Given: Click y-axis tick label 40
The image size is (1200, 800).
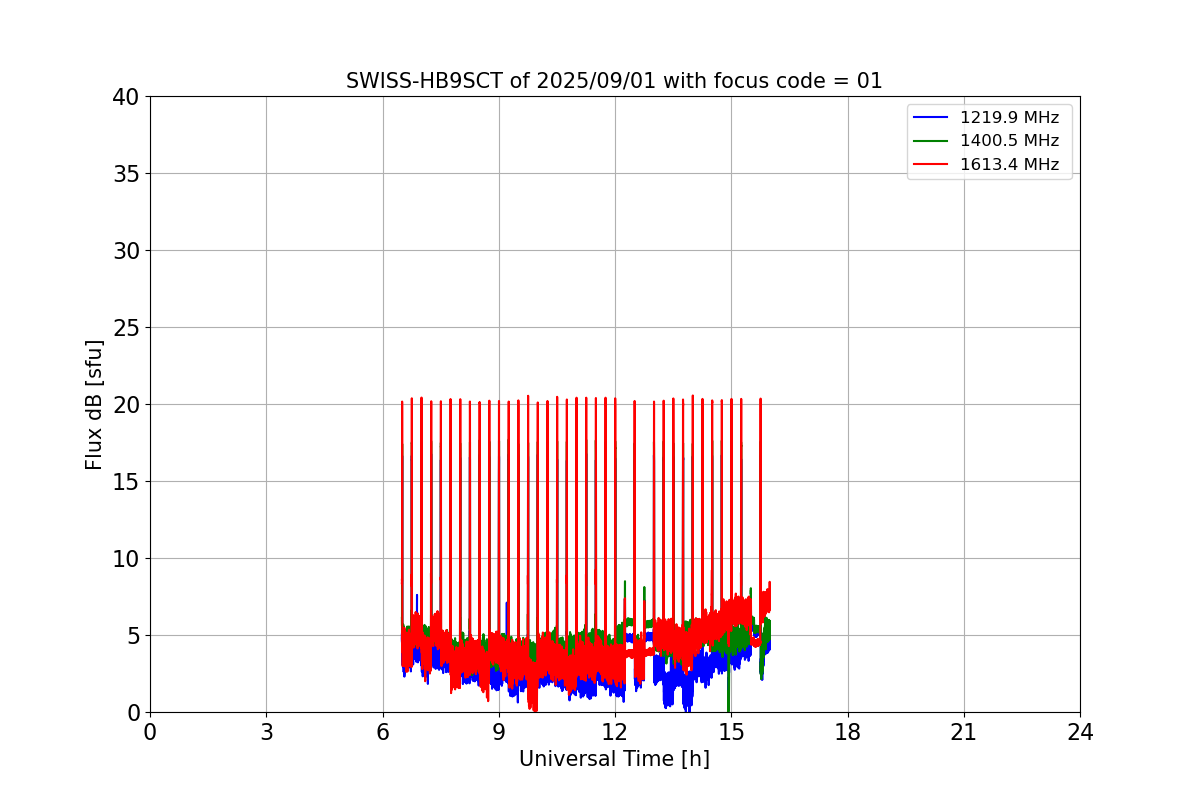Looking at the screenshot, I should [x=126, y=97].
